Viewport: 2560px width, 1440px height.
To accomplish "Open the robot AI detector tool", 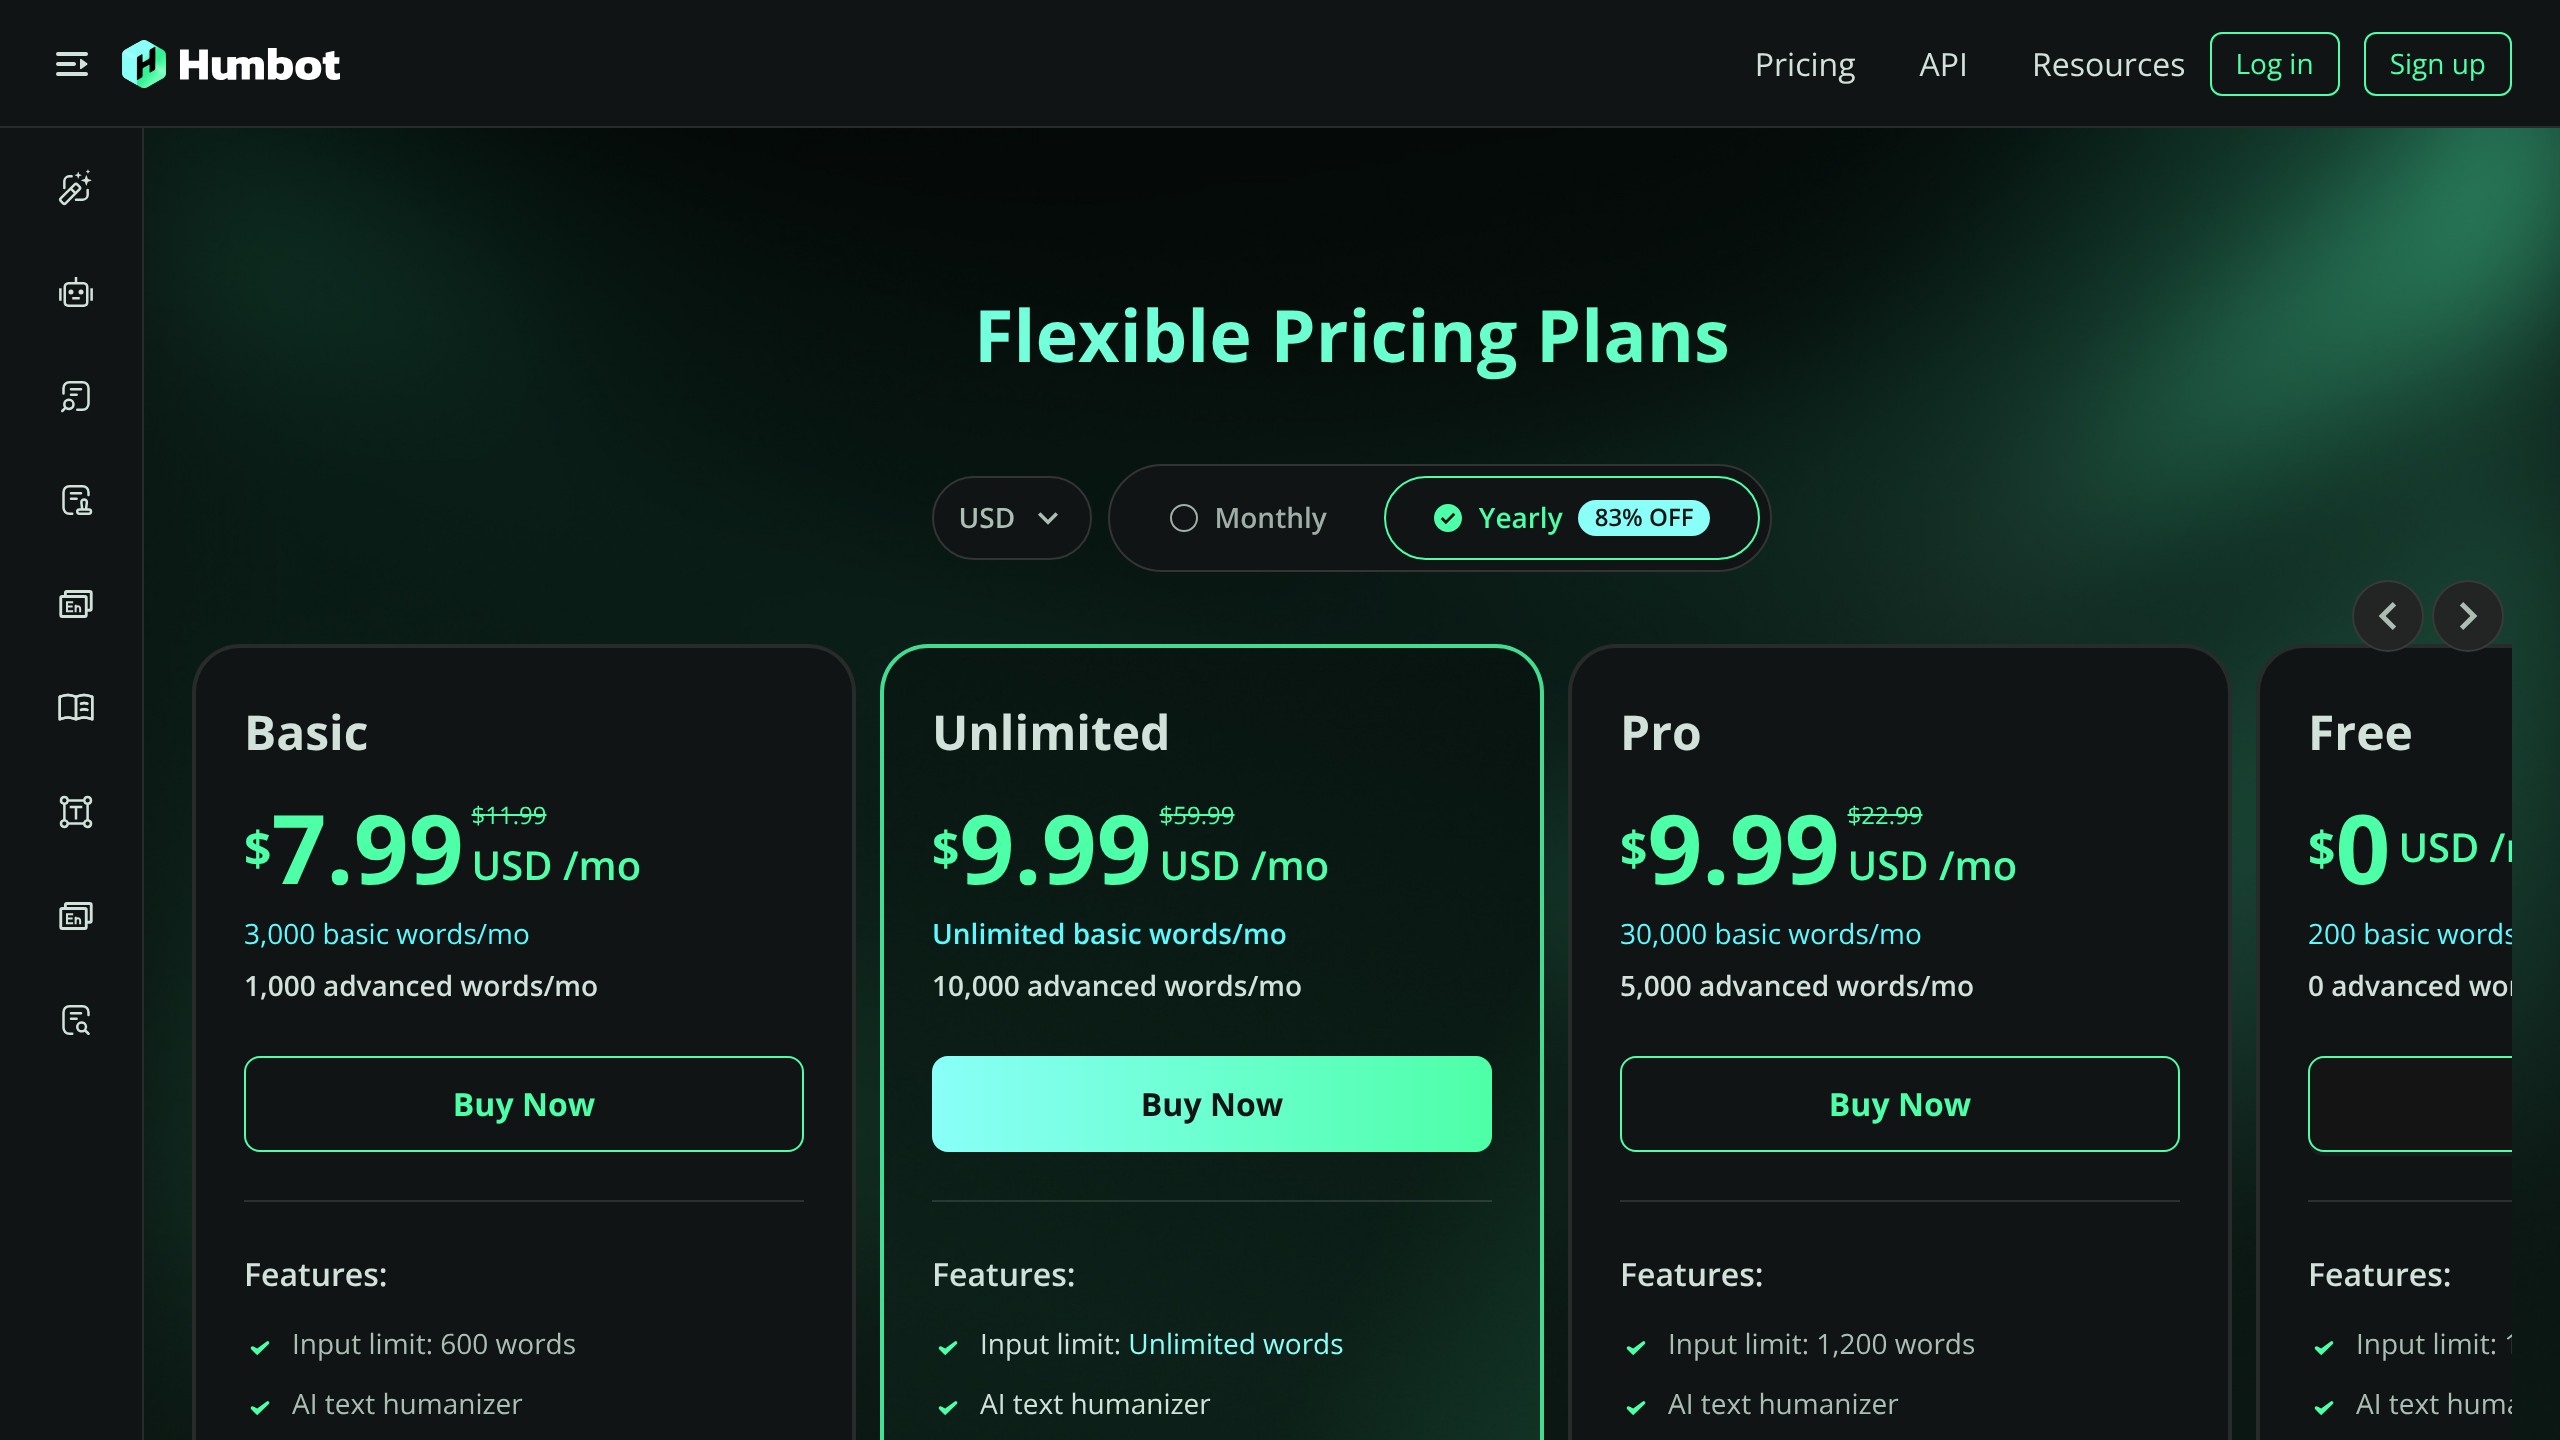I will (x=75, y=293).
